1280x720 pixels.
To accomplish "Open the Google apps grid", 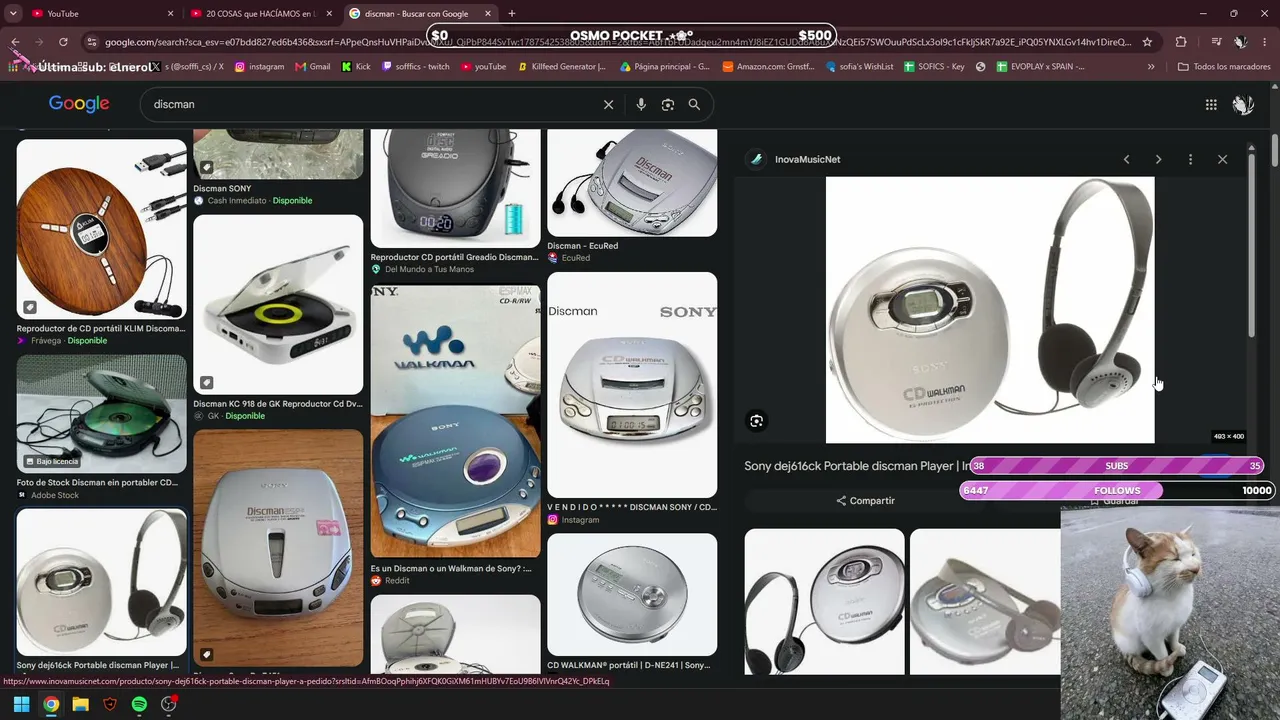I will coord(1211,105).
